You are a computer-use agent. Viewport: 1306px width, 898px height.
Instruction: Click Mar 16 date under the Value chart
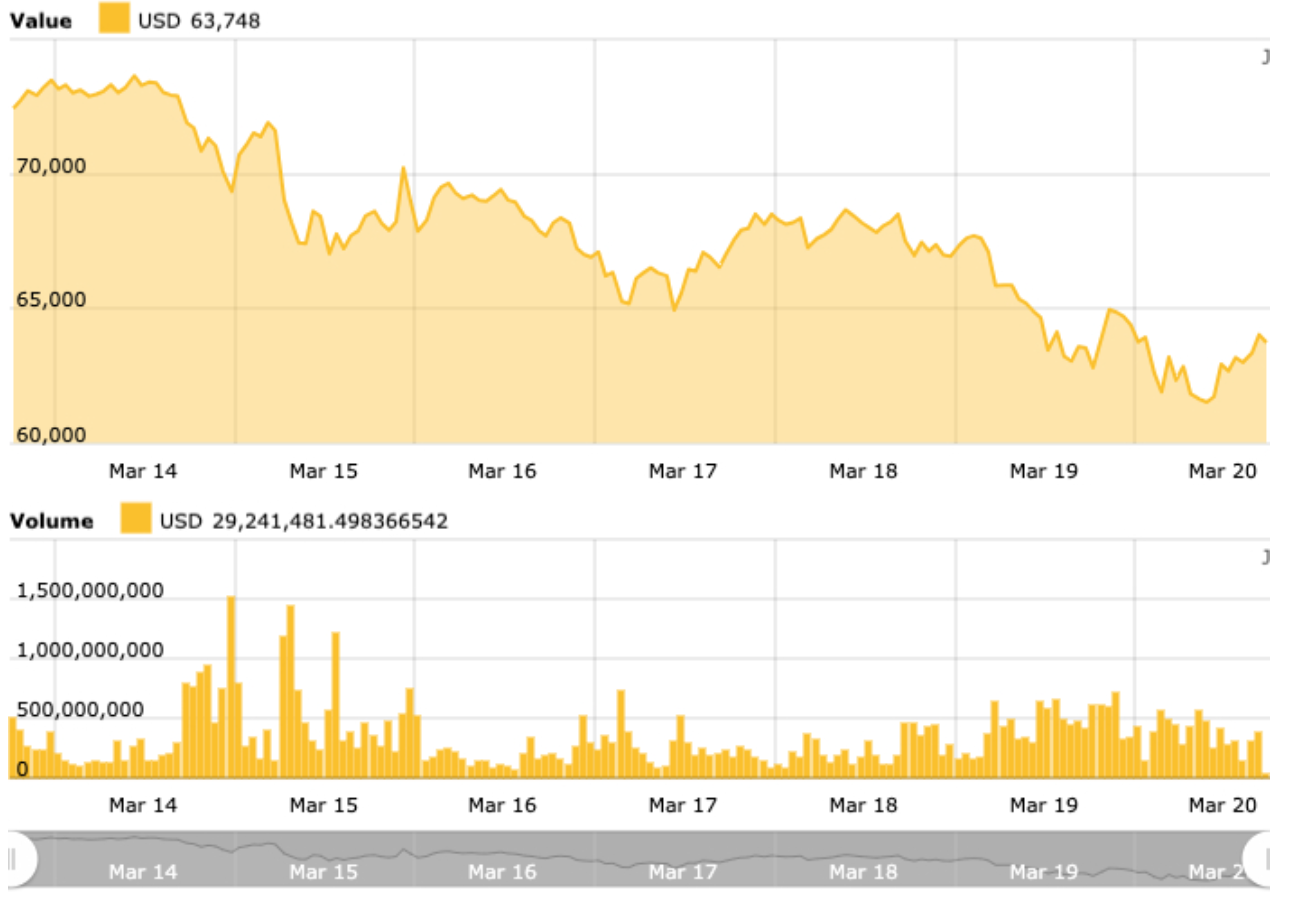pos(503,470)
